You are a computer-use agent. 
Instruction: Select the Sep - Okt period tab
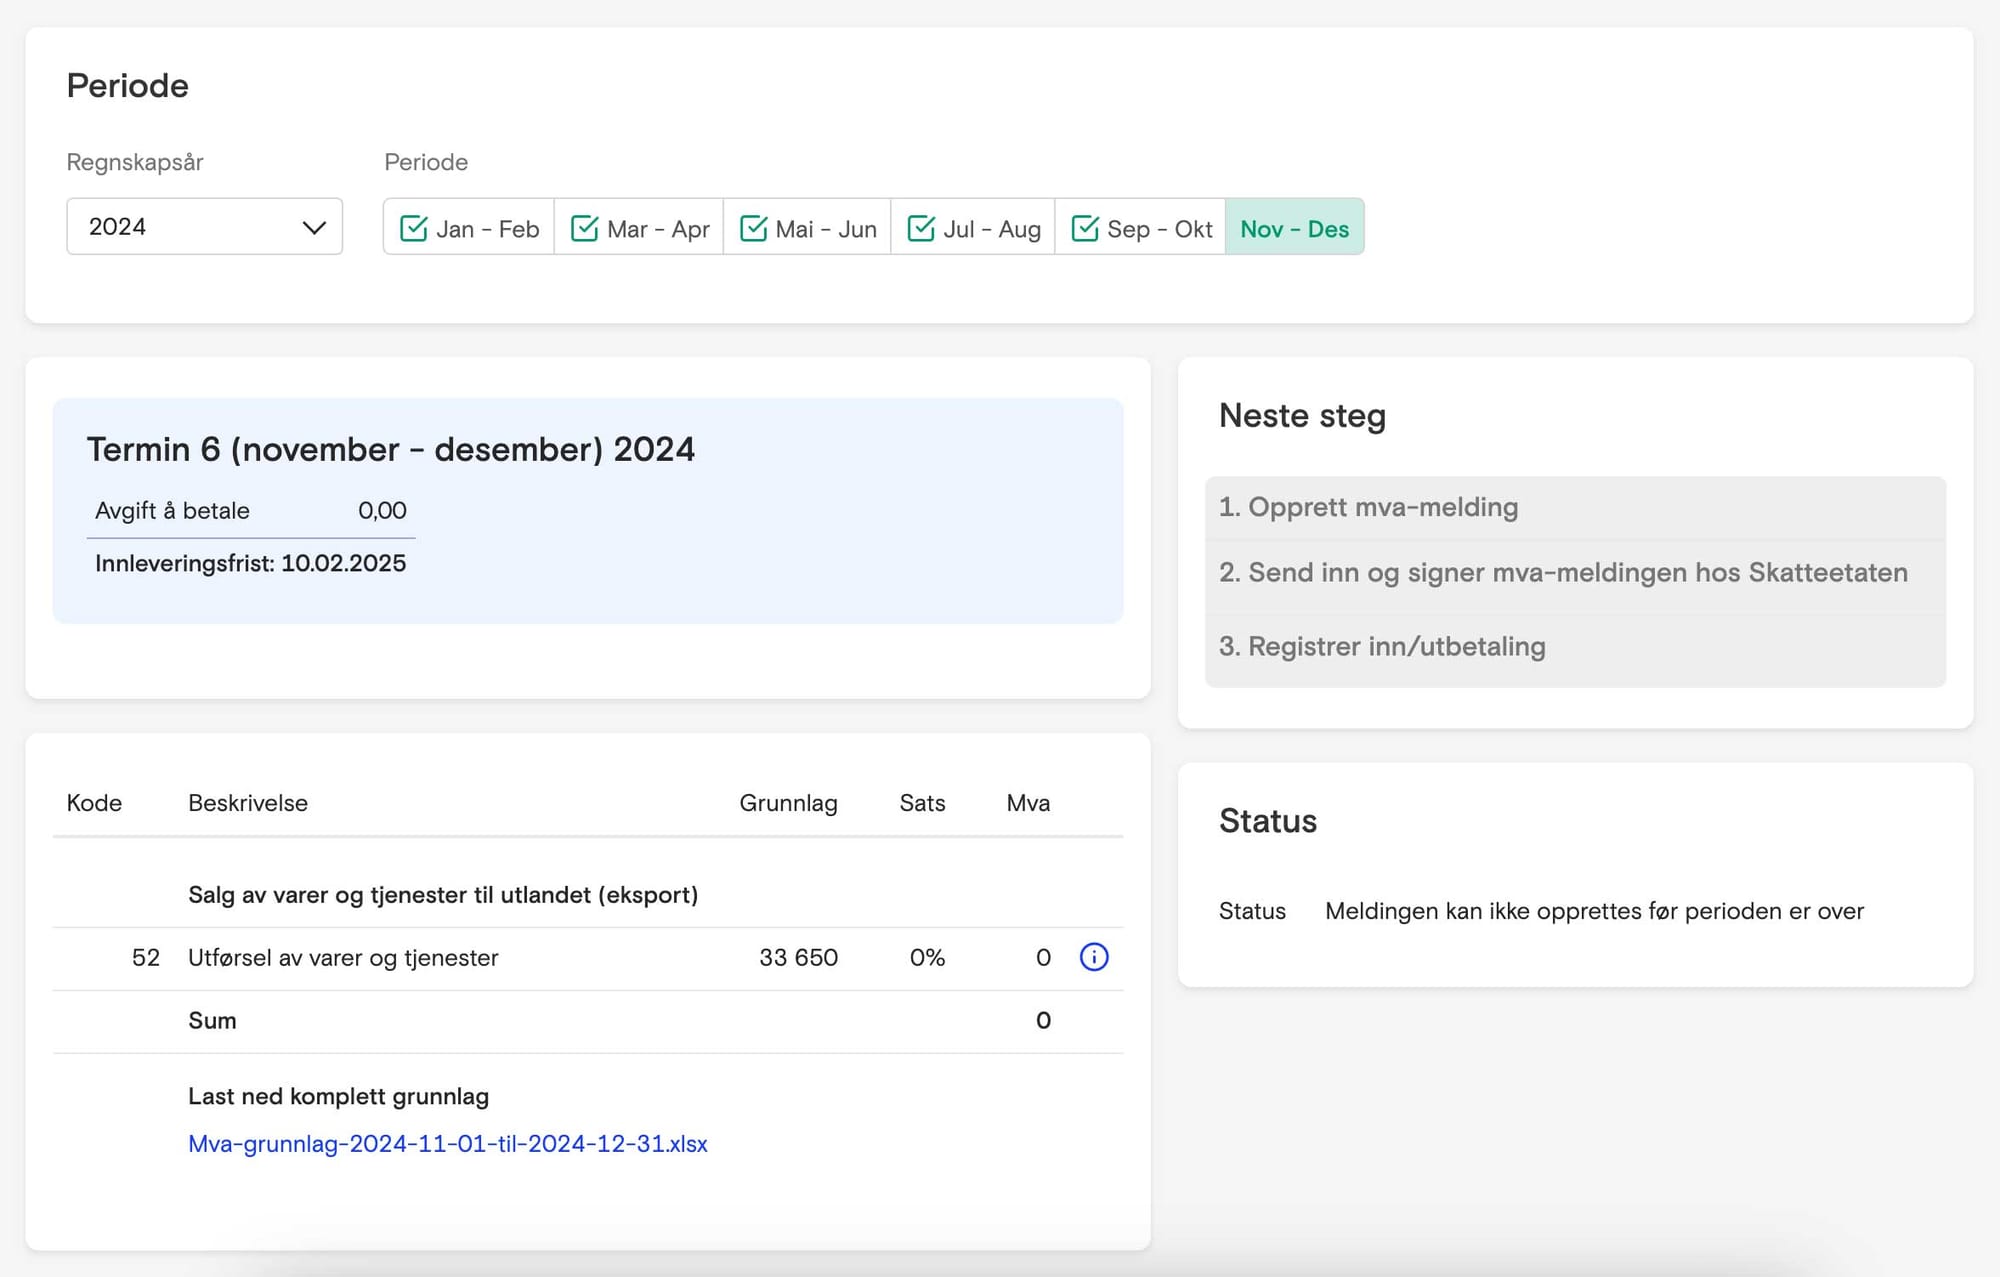[1140, 229]
